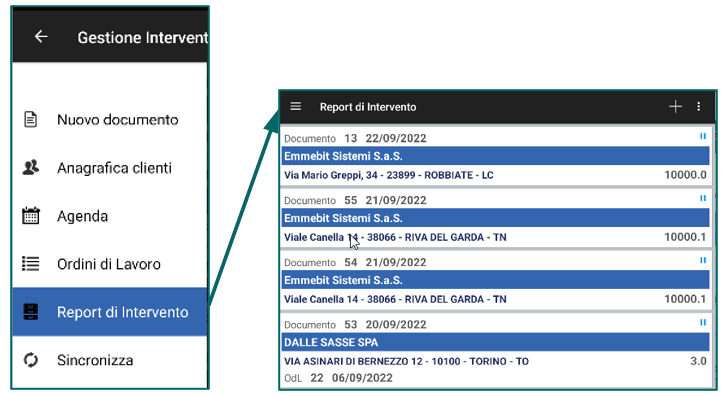Click the Gestione Interventi title text
The width and height of the screenshot is (726, 396).
[143, 38]
